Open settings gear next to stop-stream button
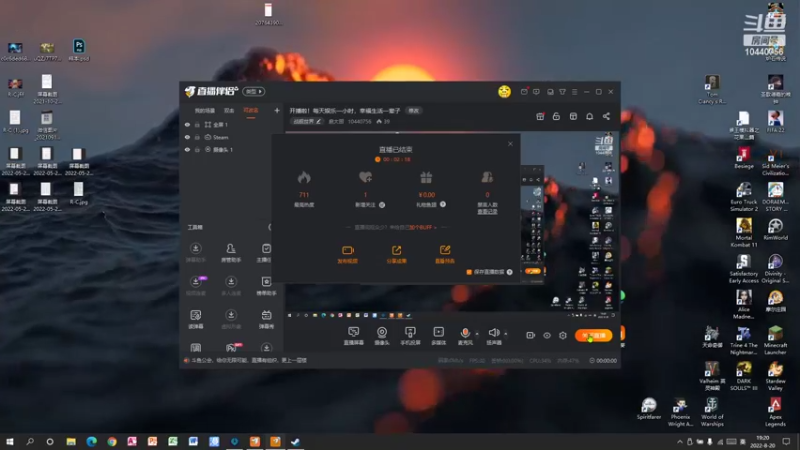Image resolution: width=800 pixels, height=450 pixels. coord(563,335)
